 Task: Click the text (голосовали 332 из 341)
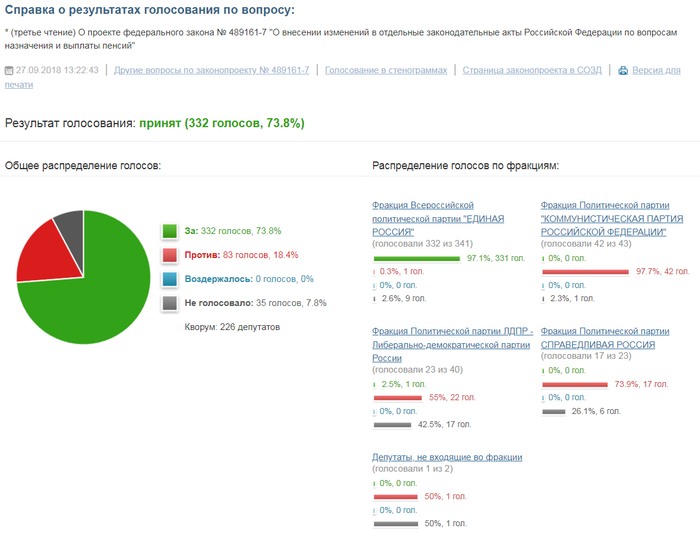(x=422, y=244)
